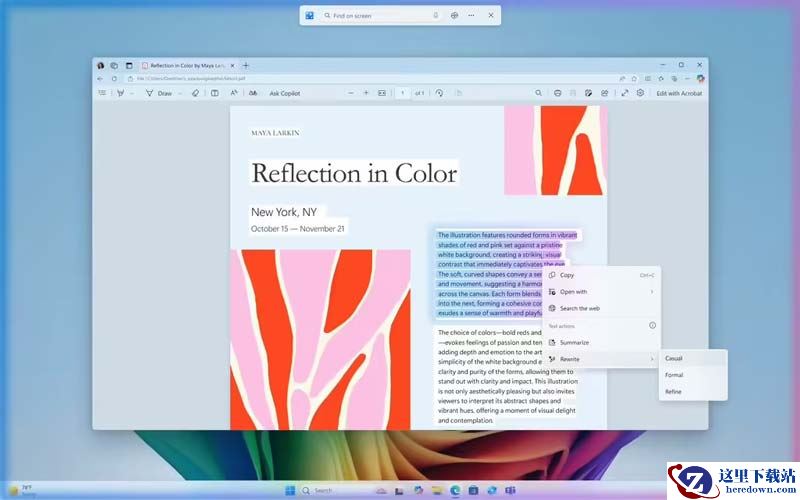Select the Erase tool
This screenshot has width=800, height=500.
195,93
